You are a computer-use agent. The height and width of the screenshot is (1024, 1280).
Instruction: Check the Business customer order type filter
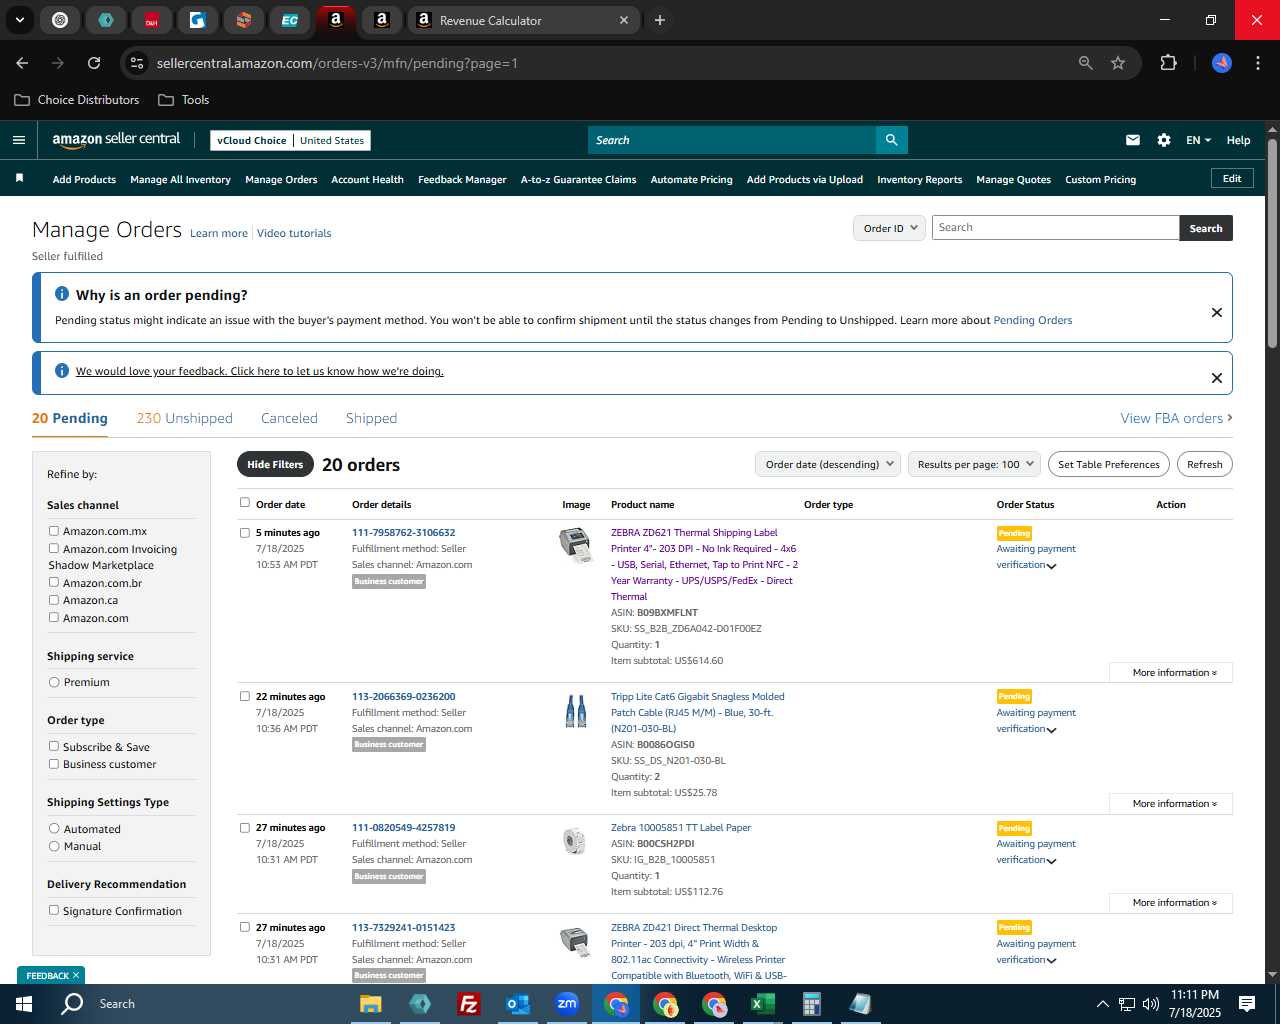click(x=54, y=764)
